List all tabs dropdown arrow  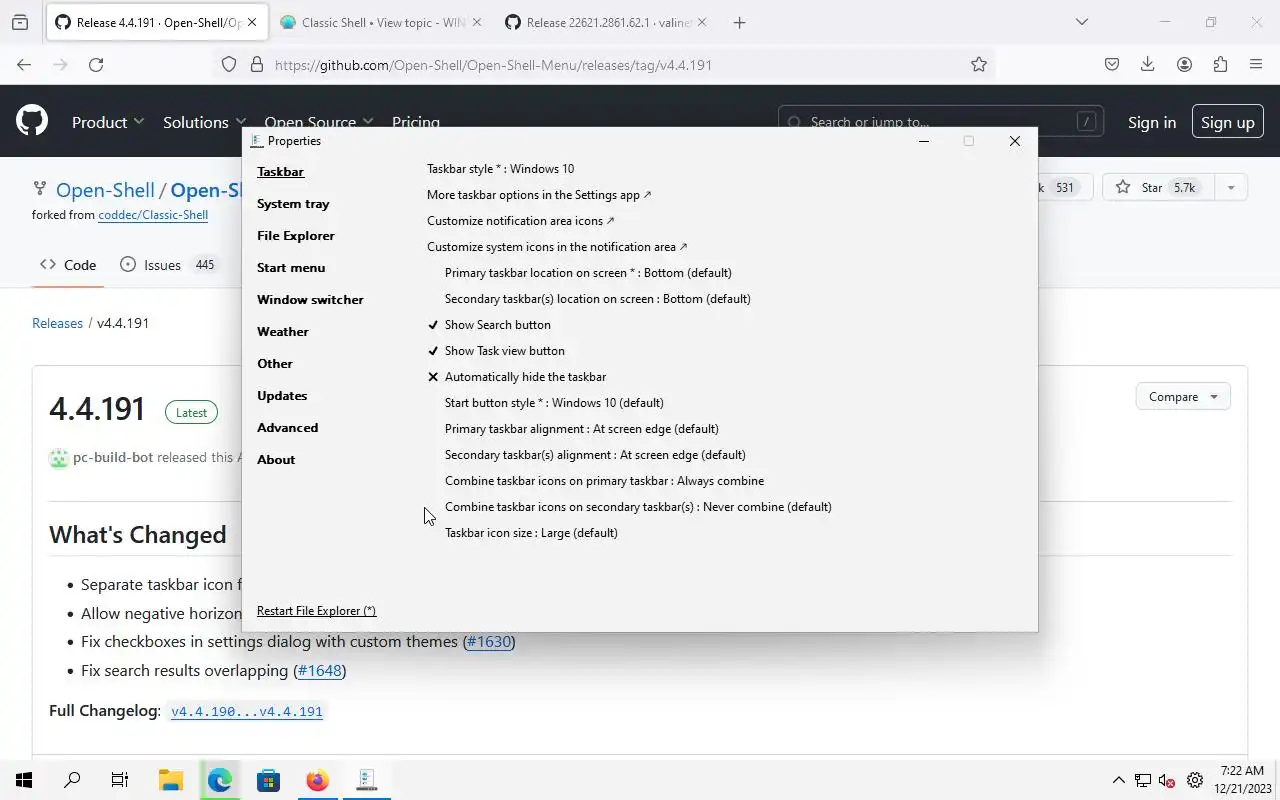click(x=1081, y=22)
